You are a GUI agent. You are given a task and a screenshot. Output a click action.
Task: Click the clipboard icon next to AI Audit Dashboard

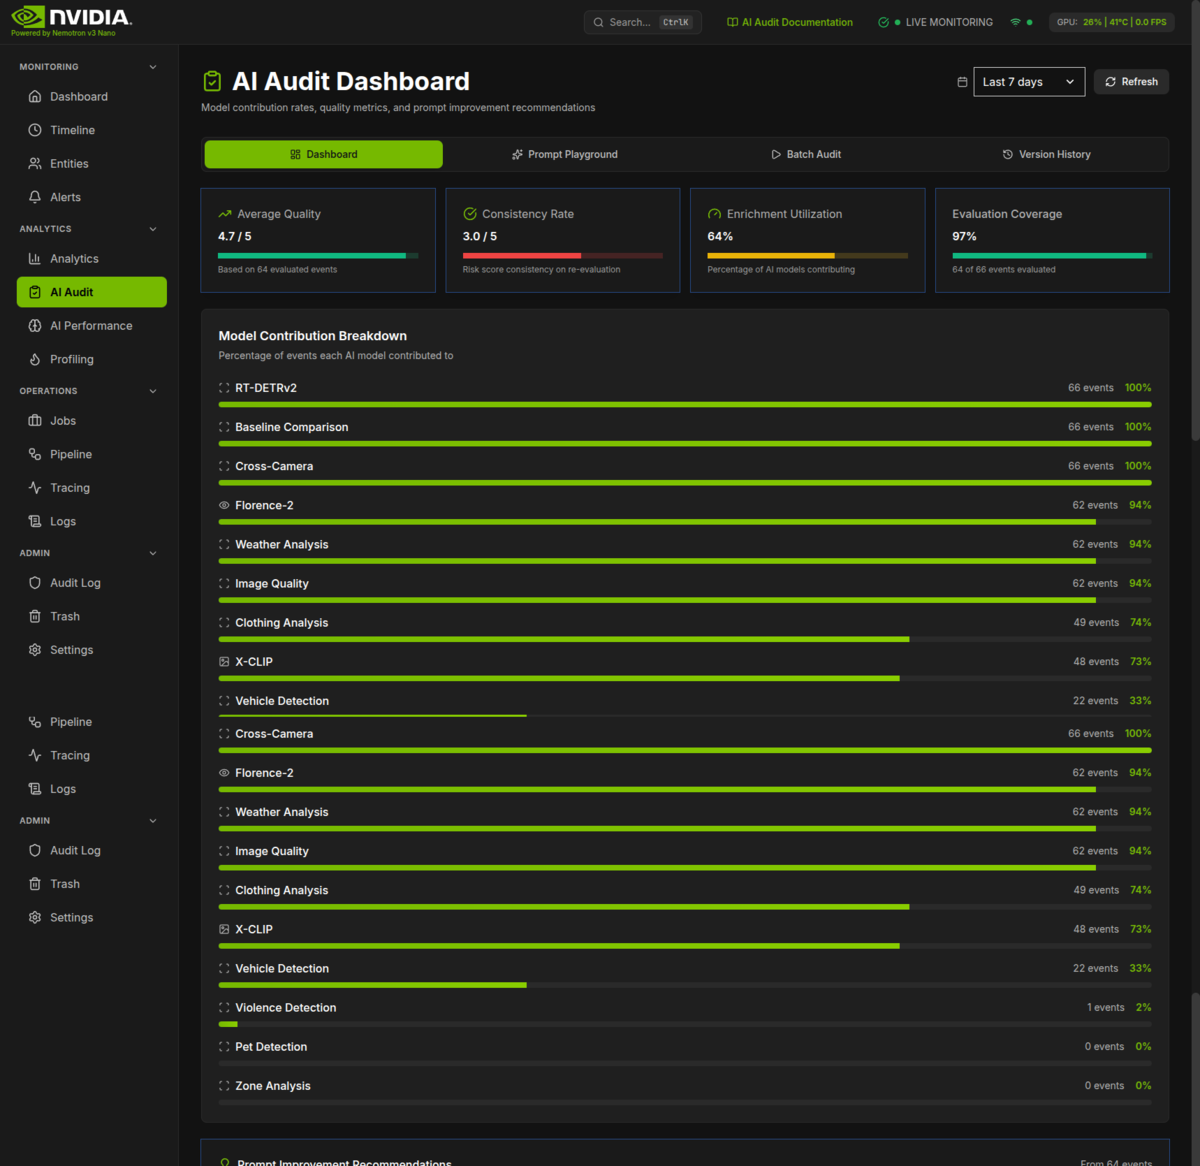211,81
